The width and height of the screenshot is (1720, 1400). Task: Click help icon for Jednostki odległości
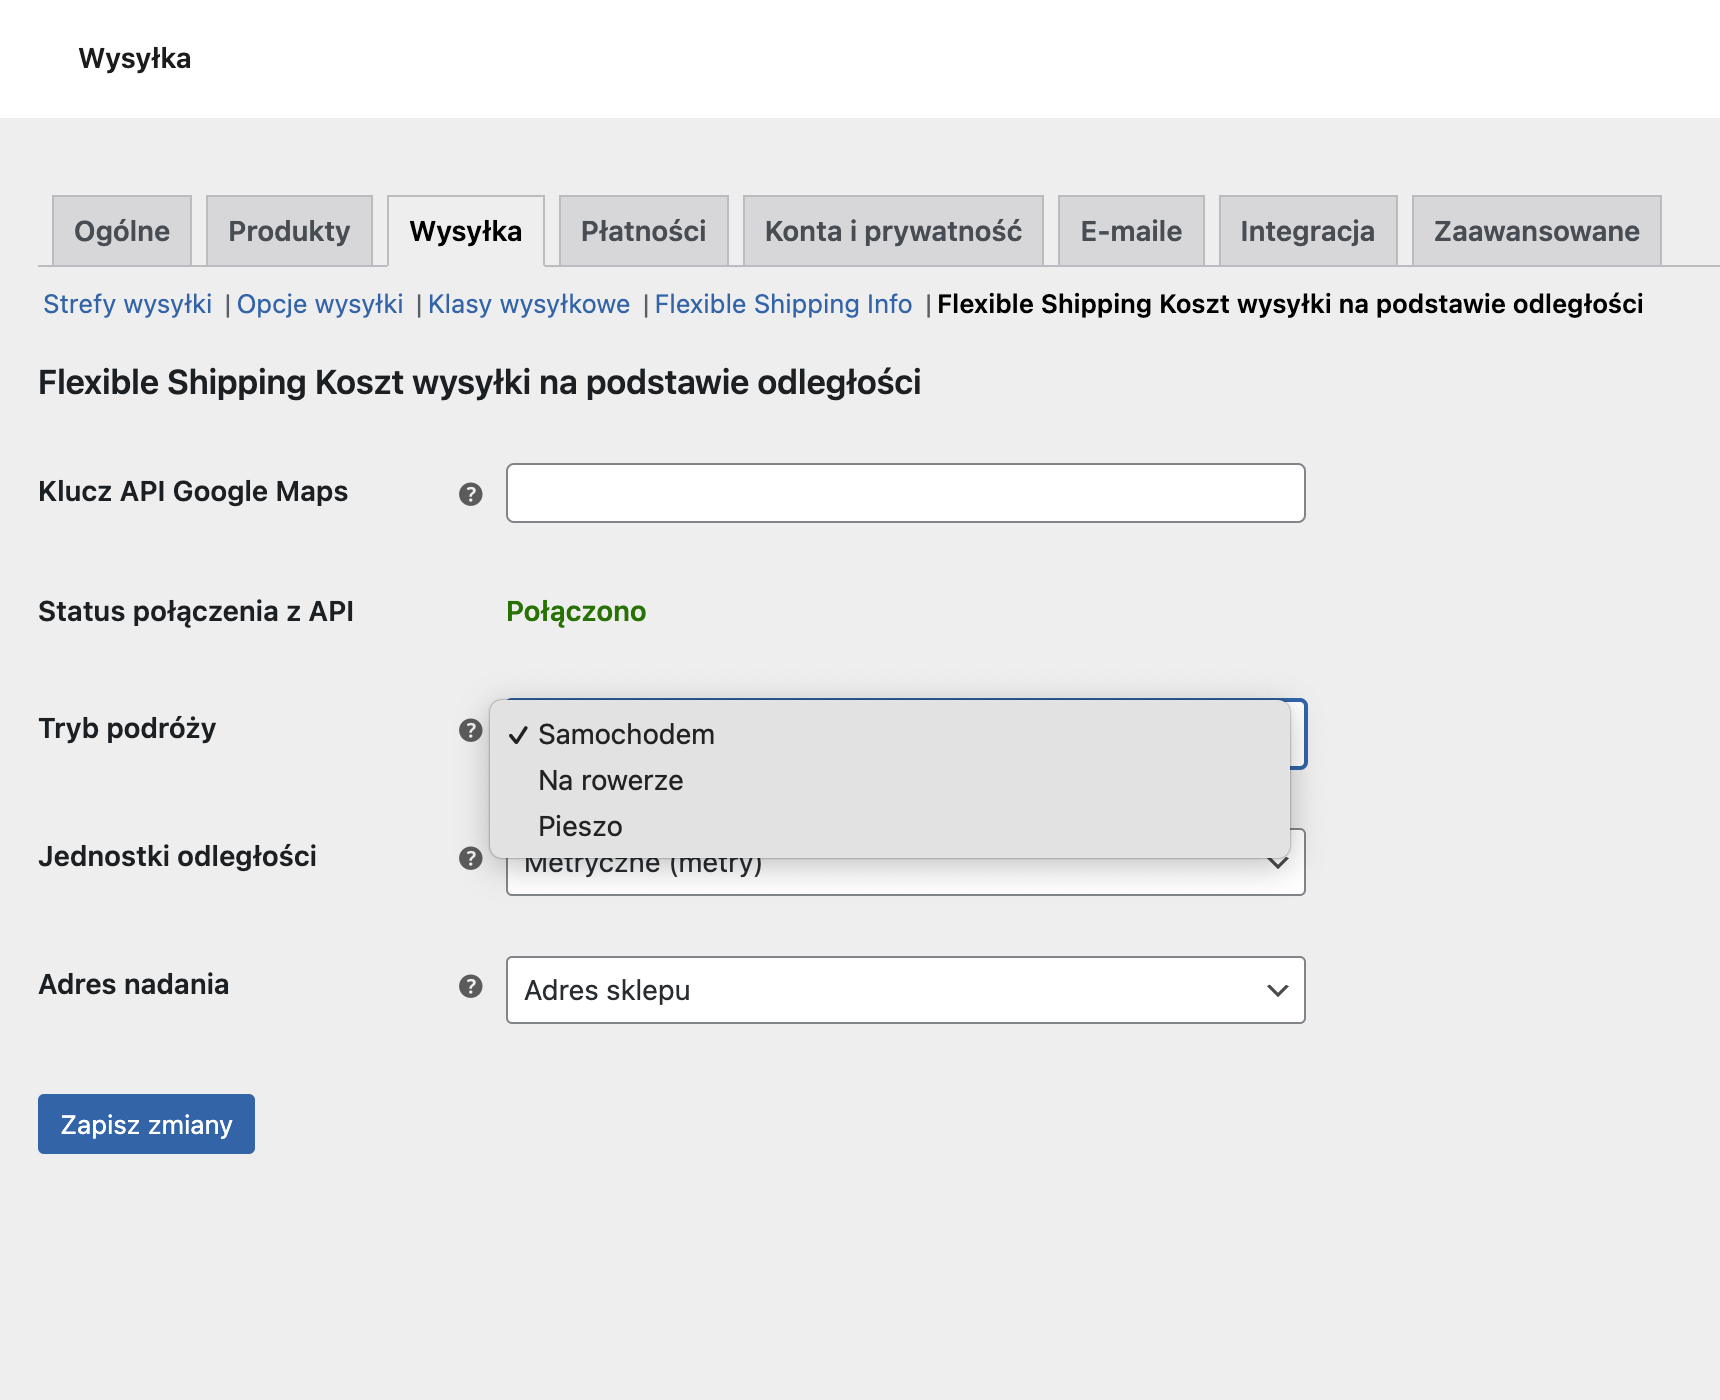point(470,858)
